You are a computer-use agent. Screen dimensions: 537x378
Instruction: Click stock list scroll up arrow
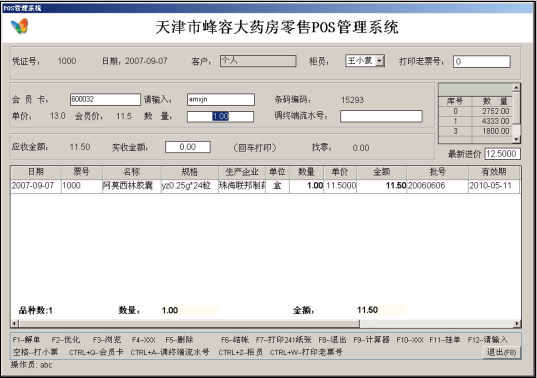click(516, 88)
